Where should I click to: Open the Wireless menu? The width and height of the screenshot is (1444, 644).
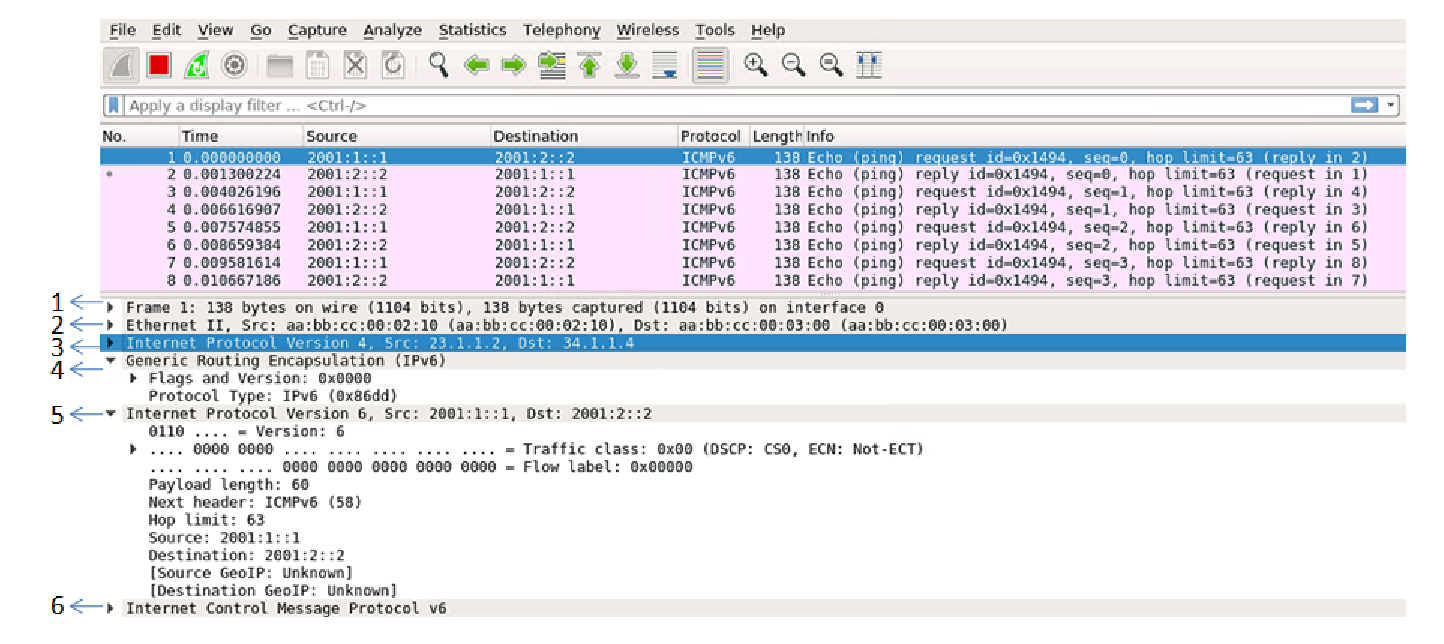click(x=647, y=30)
